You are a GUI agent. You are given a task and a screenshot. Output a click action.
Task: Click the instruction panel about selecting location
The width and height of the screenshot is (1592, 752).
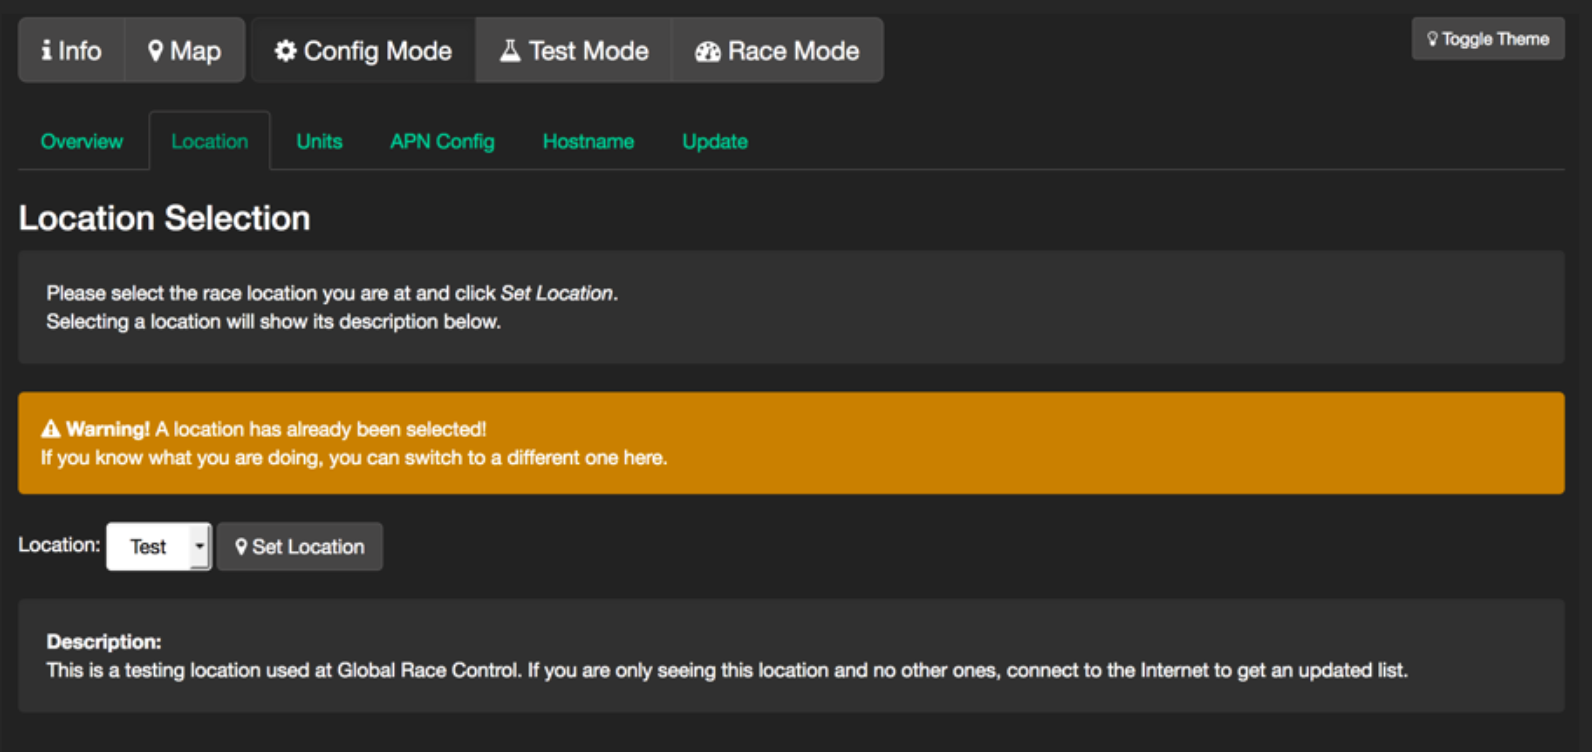790,307
